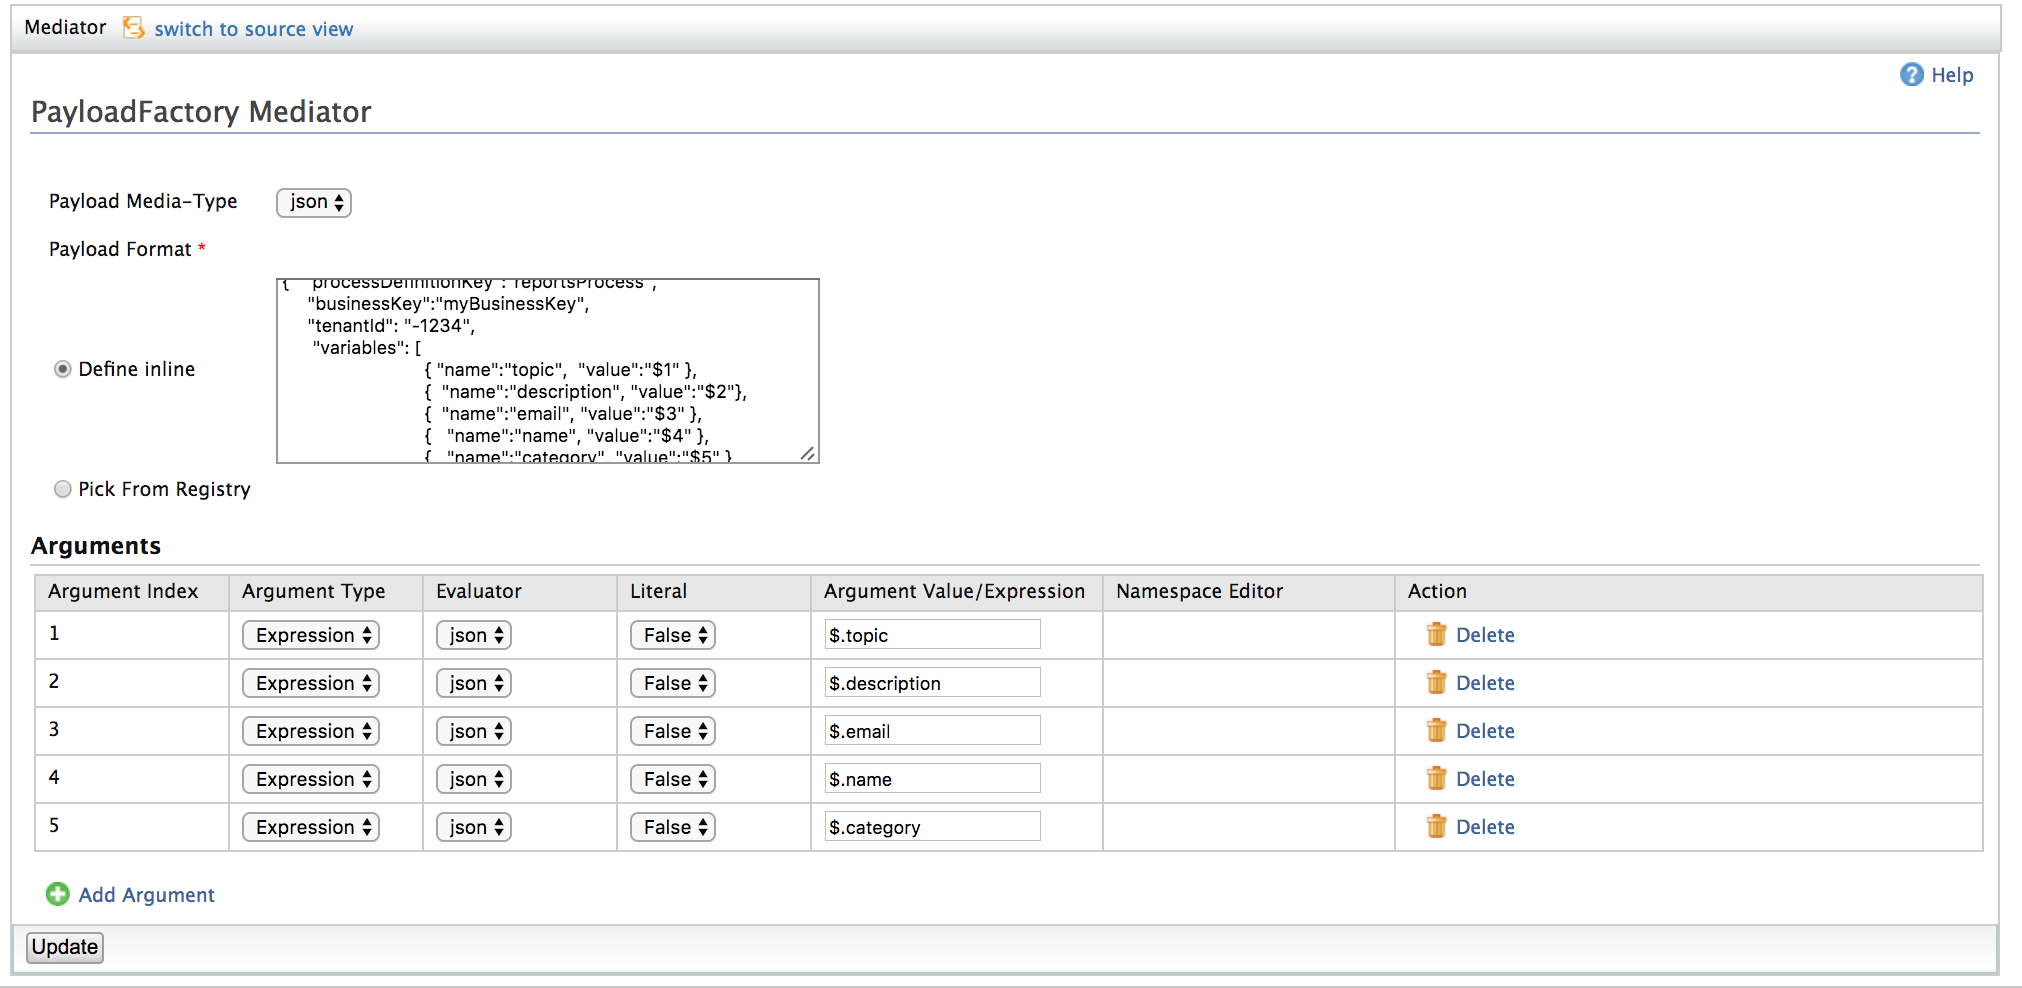Click the $.topic expression input field
Viewport: 2022px width, 988px height.
[932, 635]
